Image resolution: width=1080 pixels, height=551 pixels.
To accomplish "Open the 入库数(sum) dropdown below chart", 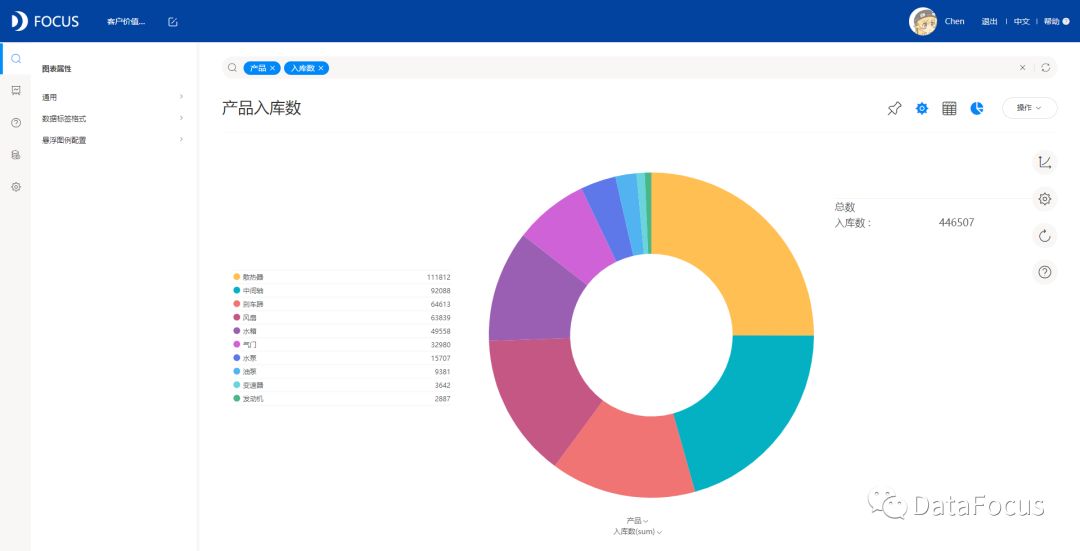I will pos(637,532).
